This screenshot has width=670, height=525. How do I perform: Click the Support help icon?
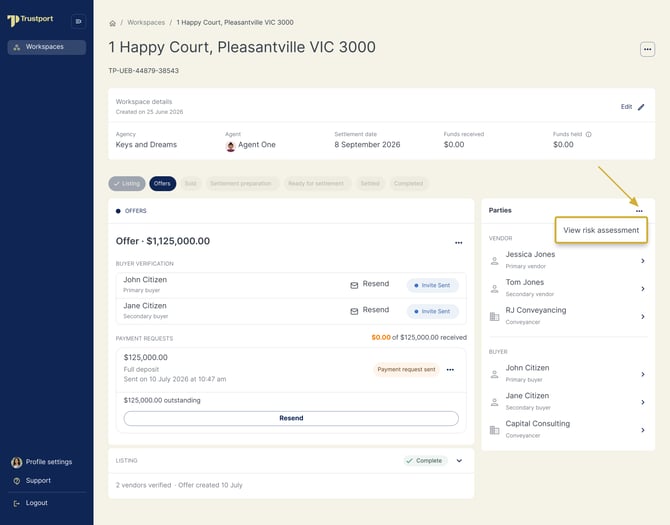17,481
